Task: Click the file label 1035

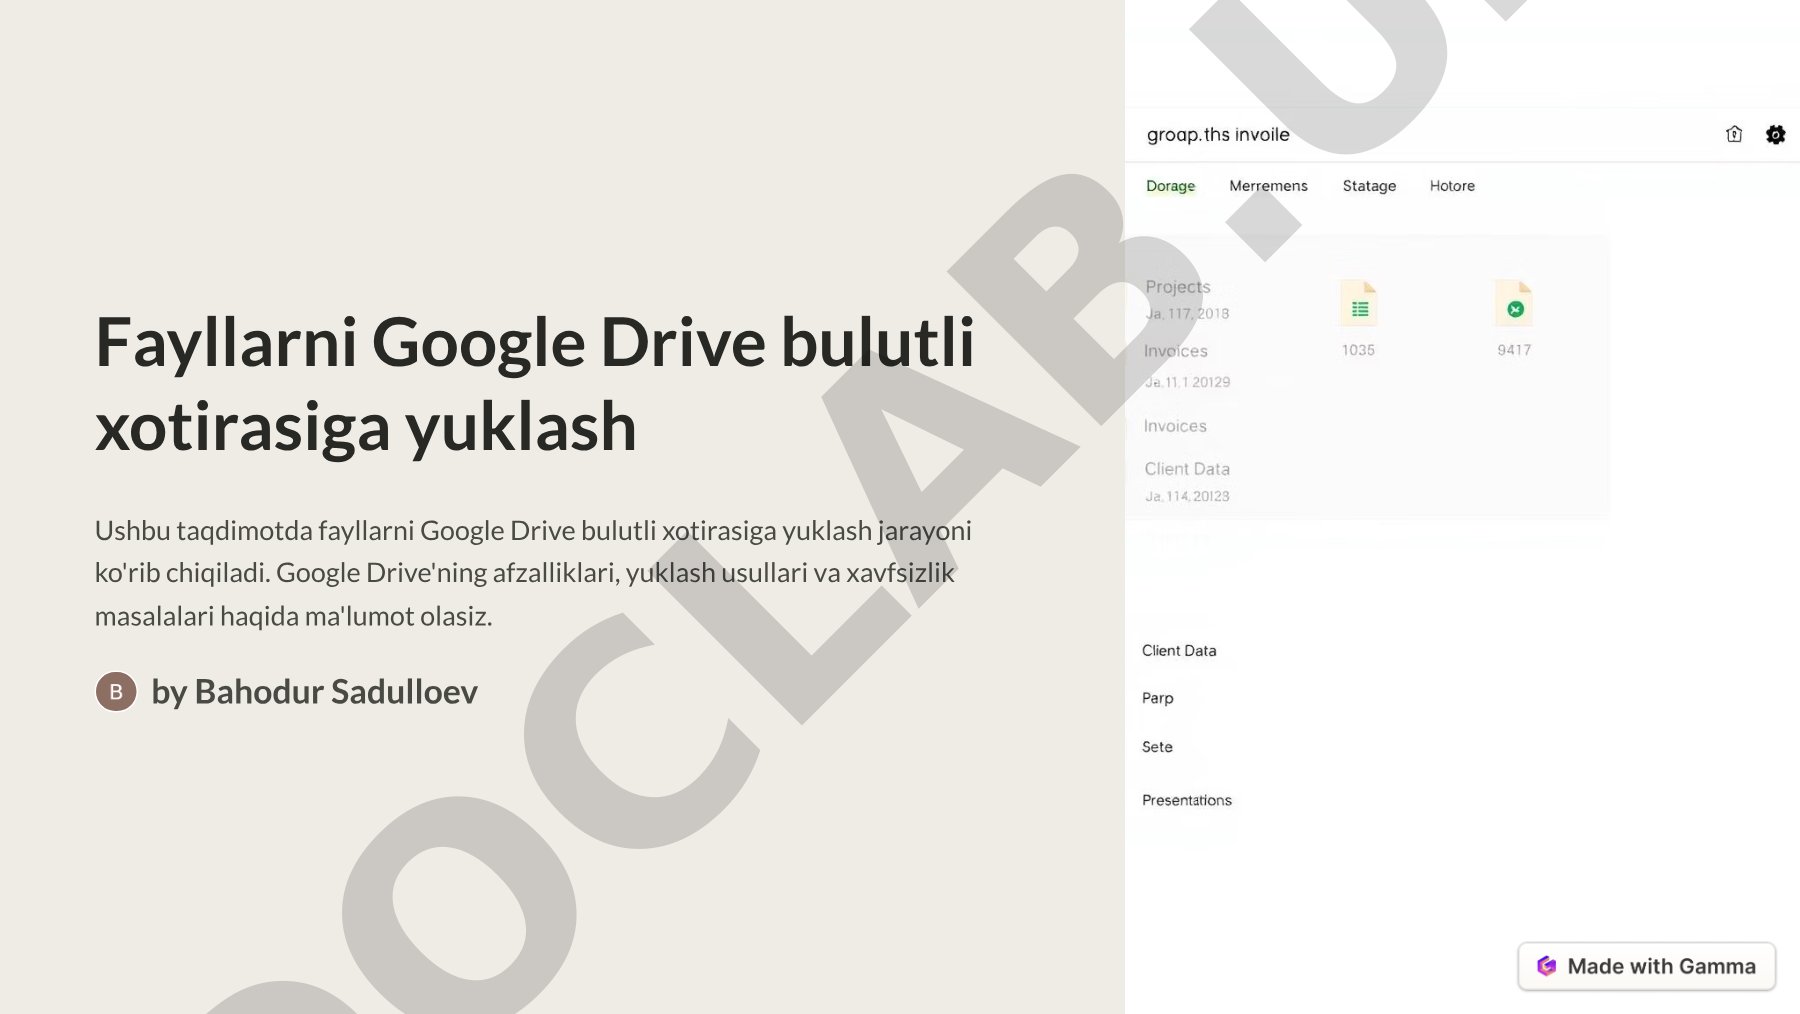Action: [1358, 350]
